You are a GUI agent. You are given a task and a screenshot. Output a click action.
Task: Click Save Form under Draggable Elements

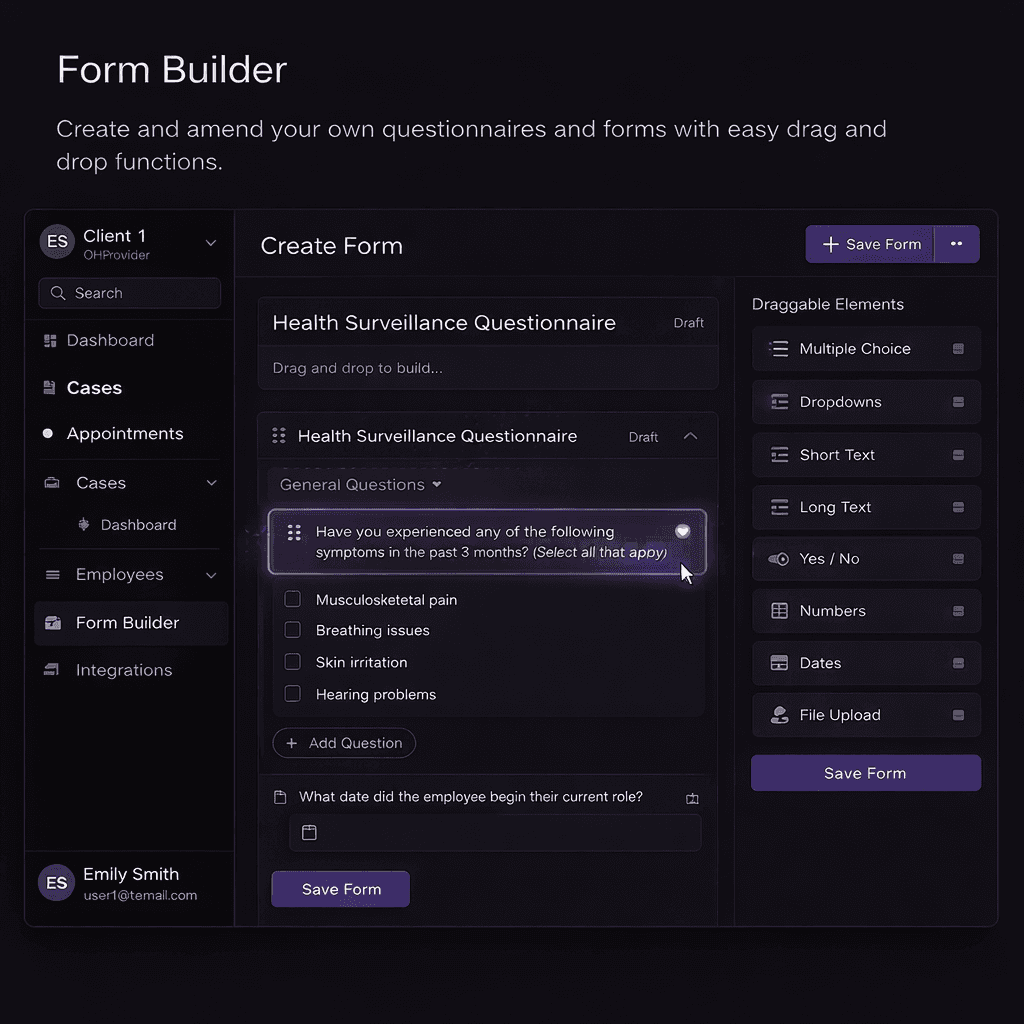point(866,773)
